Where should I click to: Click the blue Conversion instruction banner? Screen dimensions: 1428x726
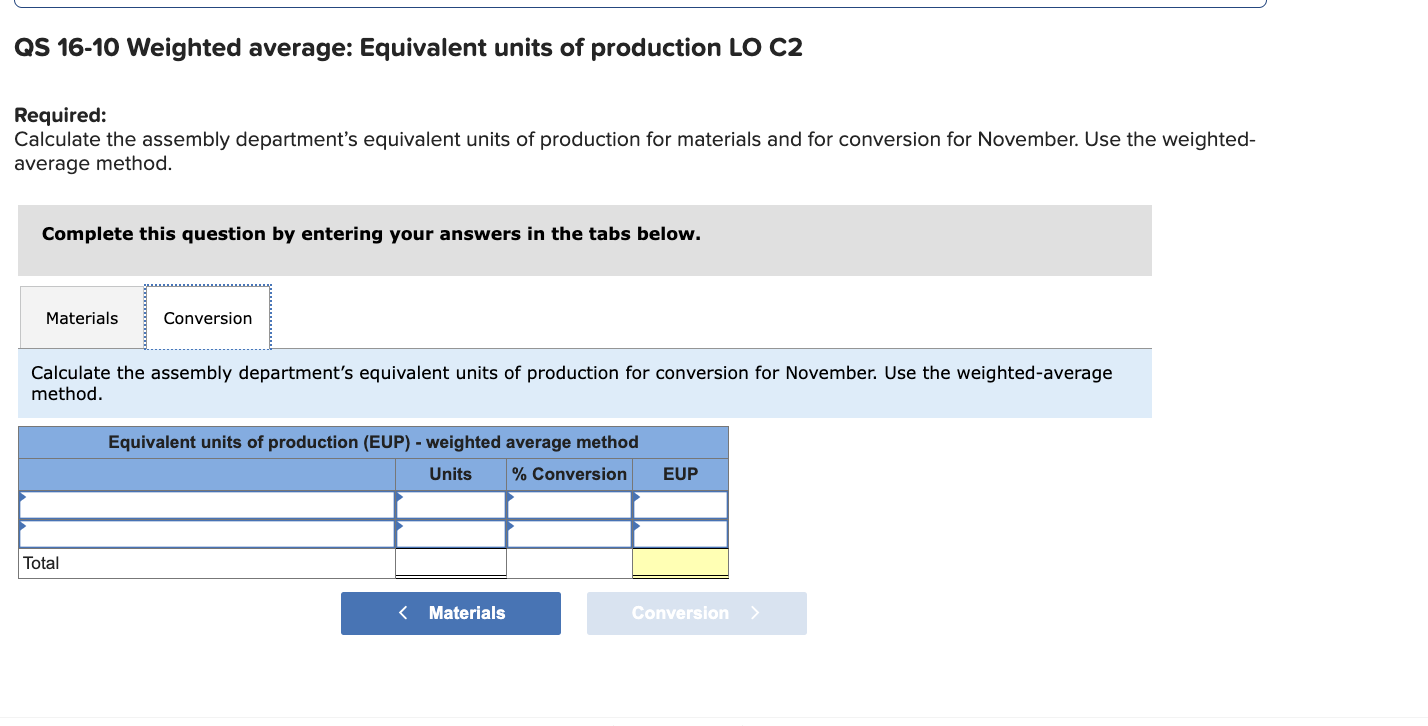pos(584,383)
